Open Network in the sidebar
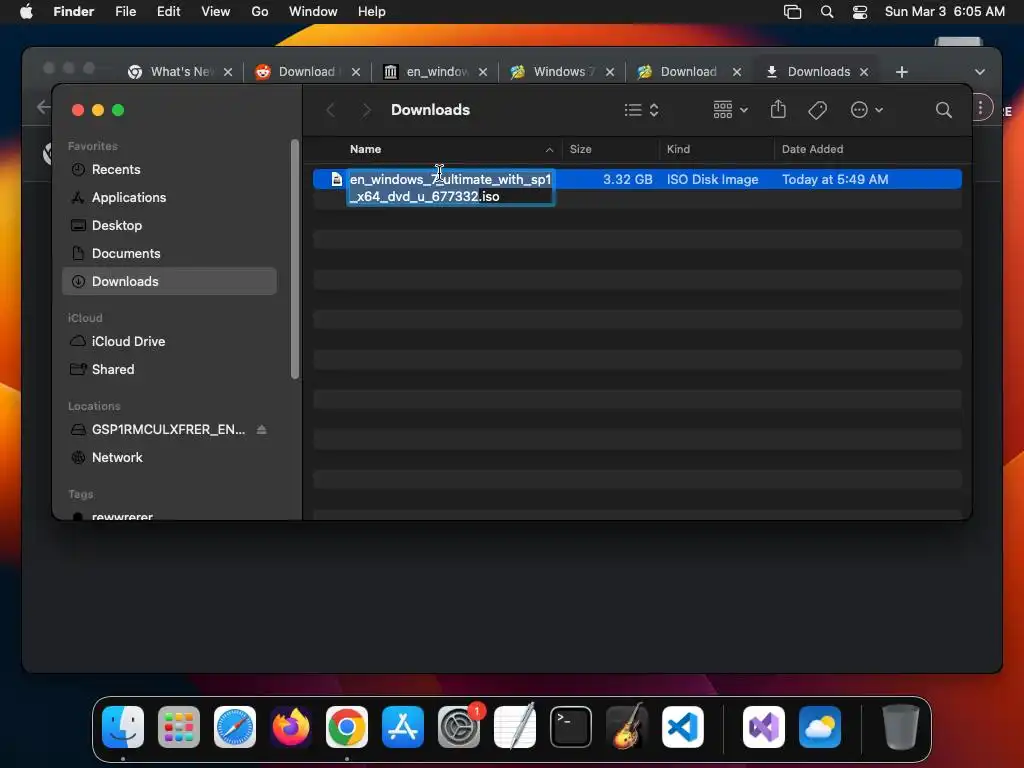The height and width of the screenshot is (768, 1024). pos(117,458)
